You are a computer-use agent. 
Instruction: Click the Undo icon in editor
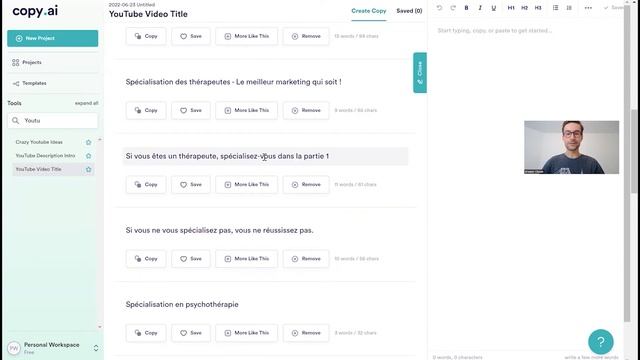pos(439,8)
